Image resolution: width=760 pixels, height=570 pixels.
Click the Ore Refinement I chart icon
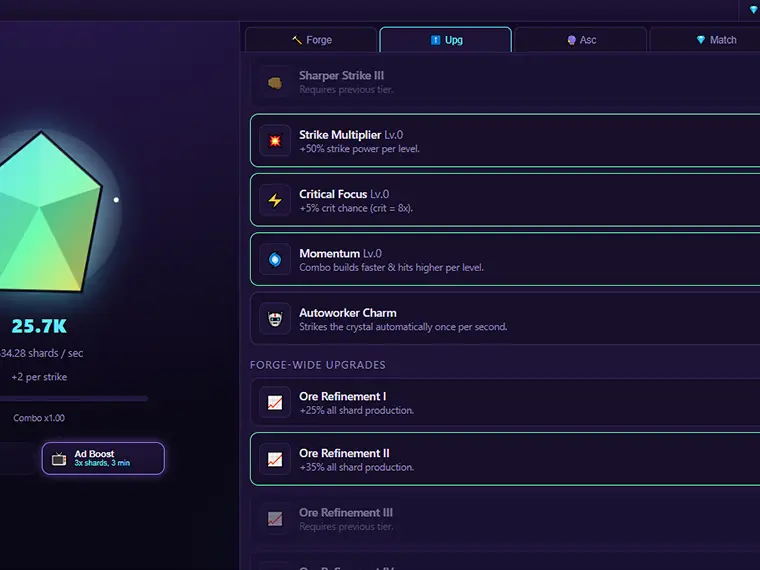(x=275, y=402)
